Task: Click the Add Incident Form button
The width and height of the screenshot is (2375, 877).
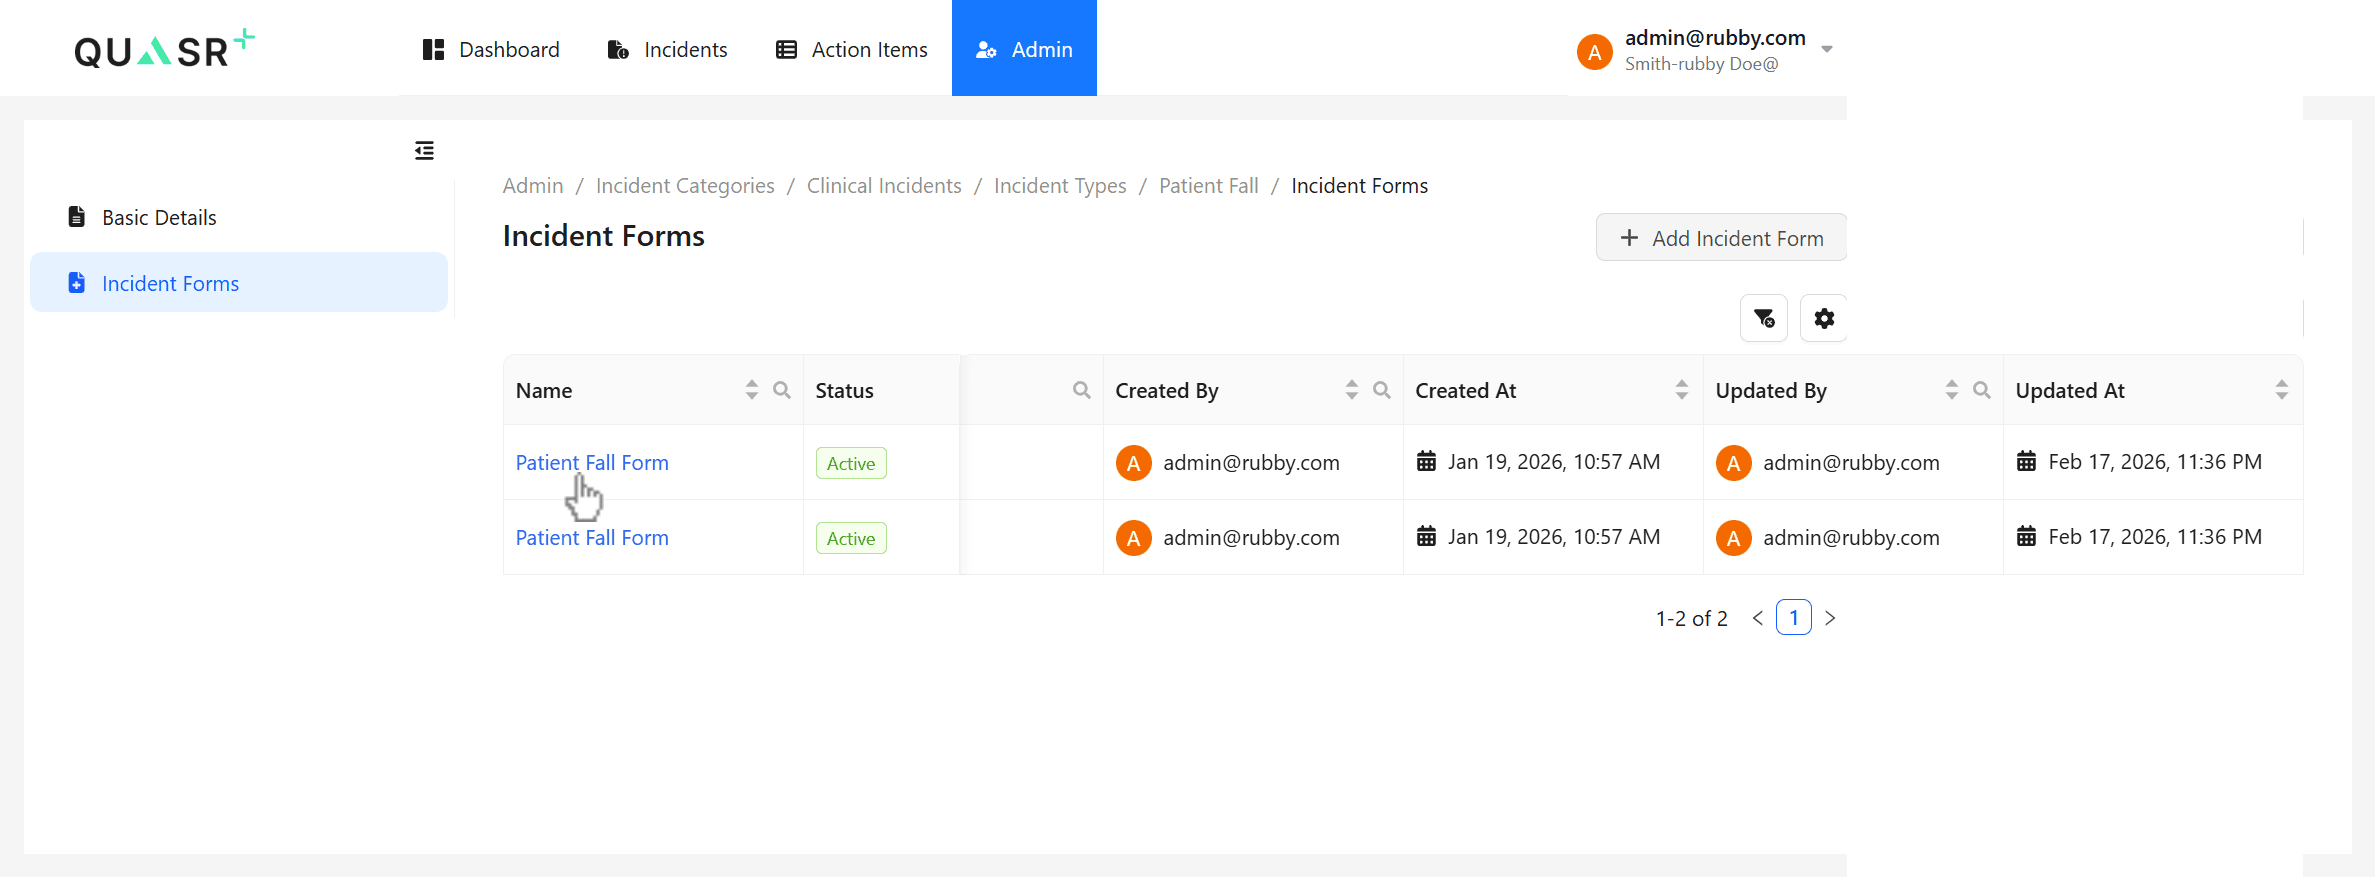Action: pyautogui.click(x=1721, y=238)
